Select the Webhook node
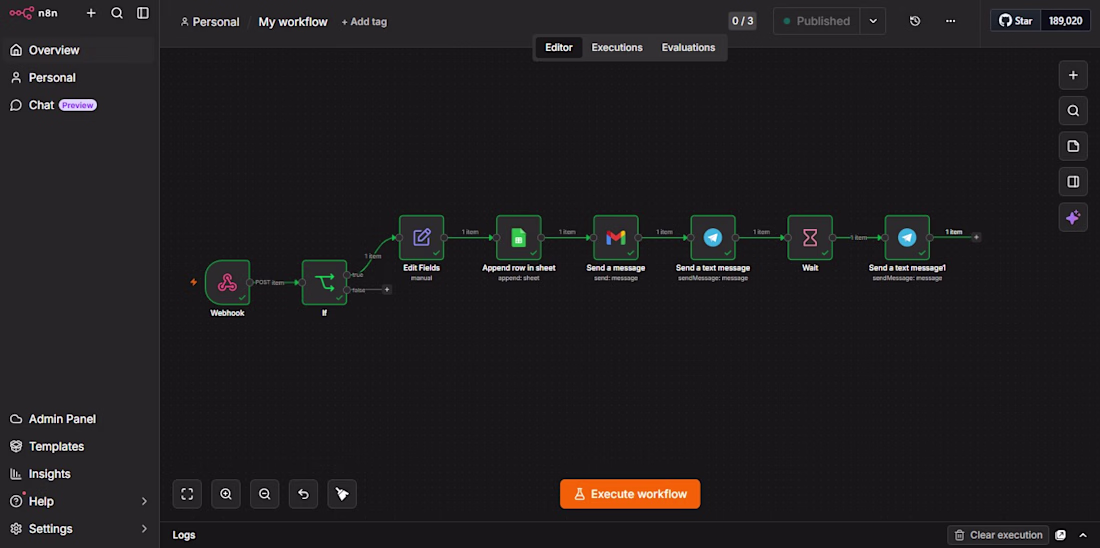 tap(227, 282)
